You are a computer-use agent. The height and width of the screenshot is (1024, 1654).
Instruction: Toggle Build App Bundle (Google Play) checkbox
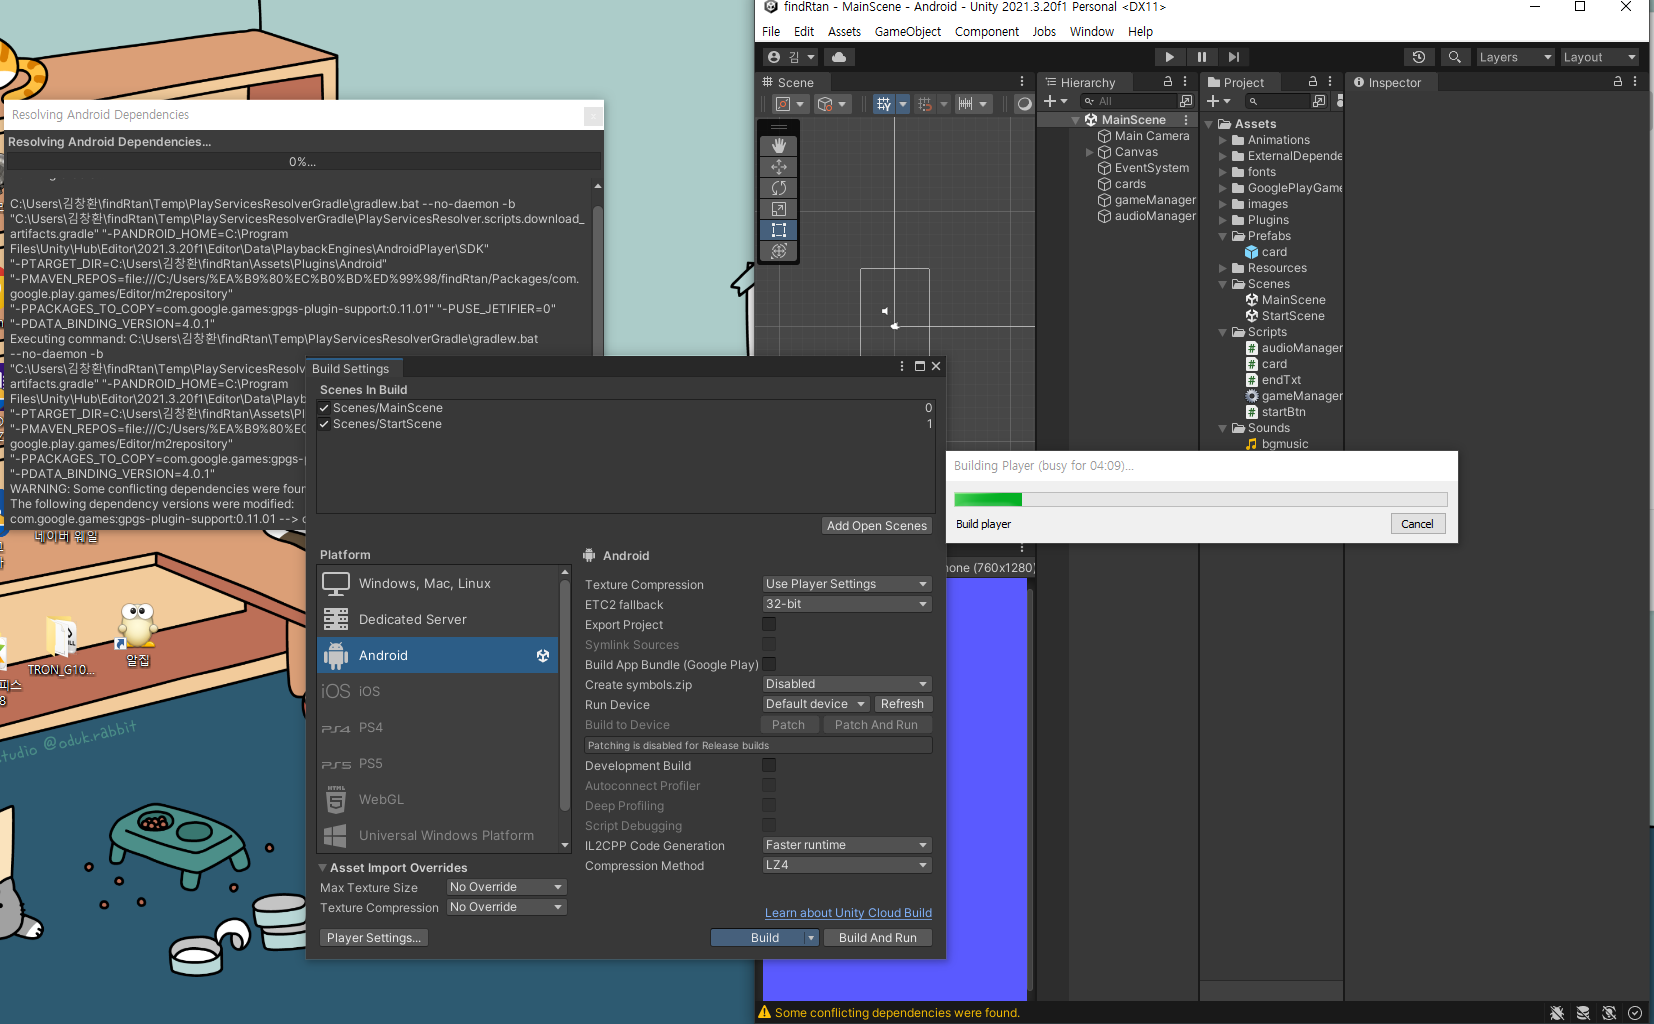pyautogui.click(x=769, y=665)
